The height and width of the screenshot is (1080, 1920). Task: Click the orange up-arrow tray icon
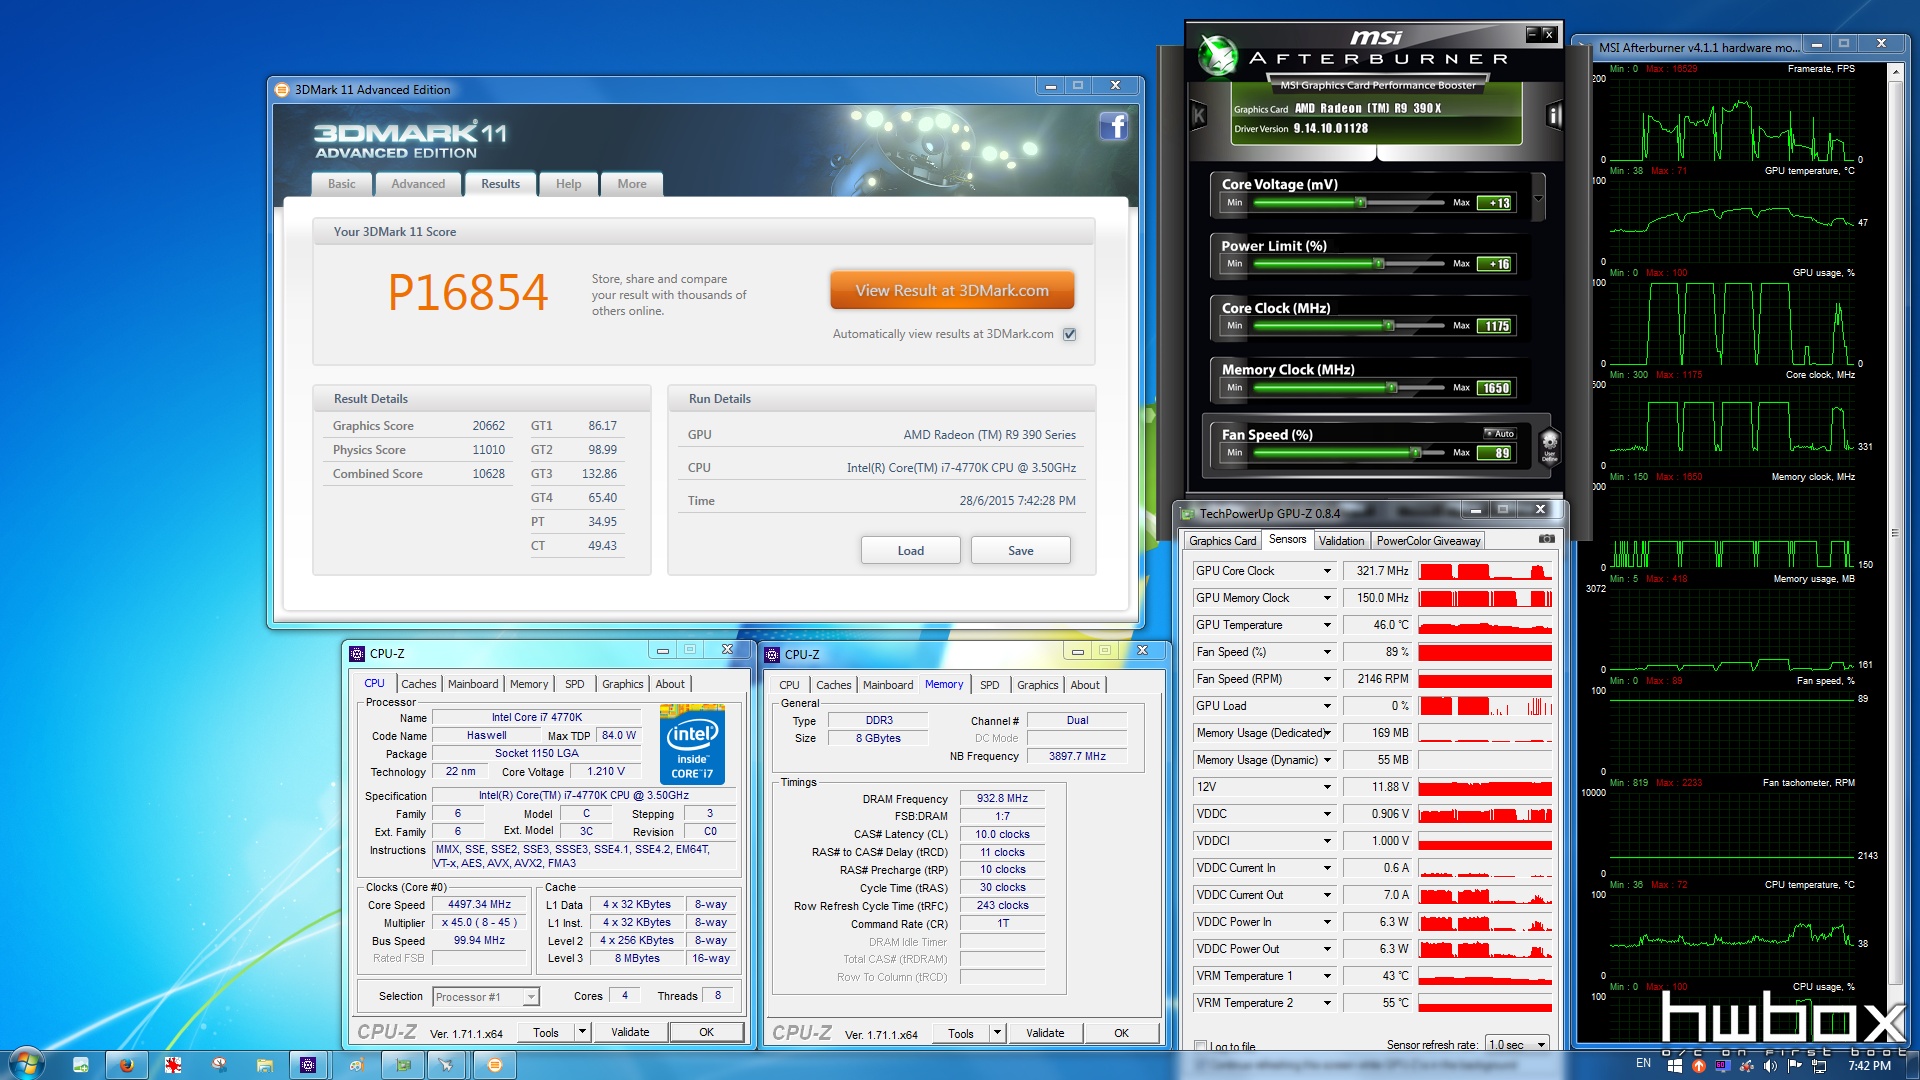coord(1698,1066)
